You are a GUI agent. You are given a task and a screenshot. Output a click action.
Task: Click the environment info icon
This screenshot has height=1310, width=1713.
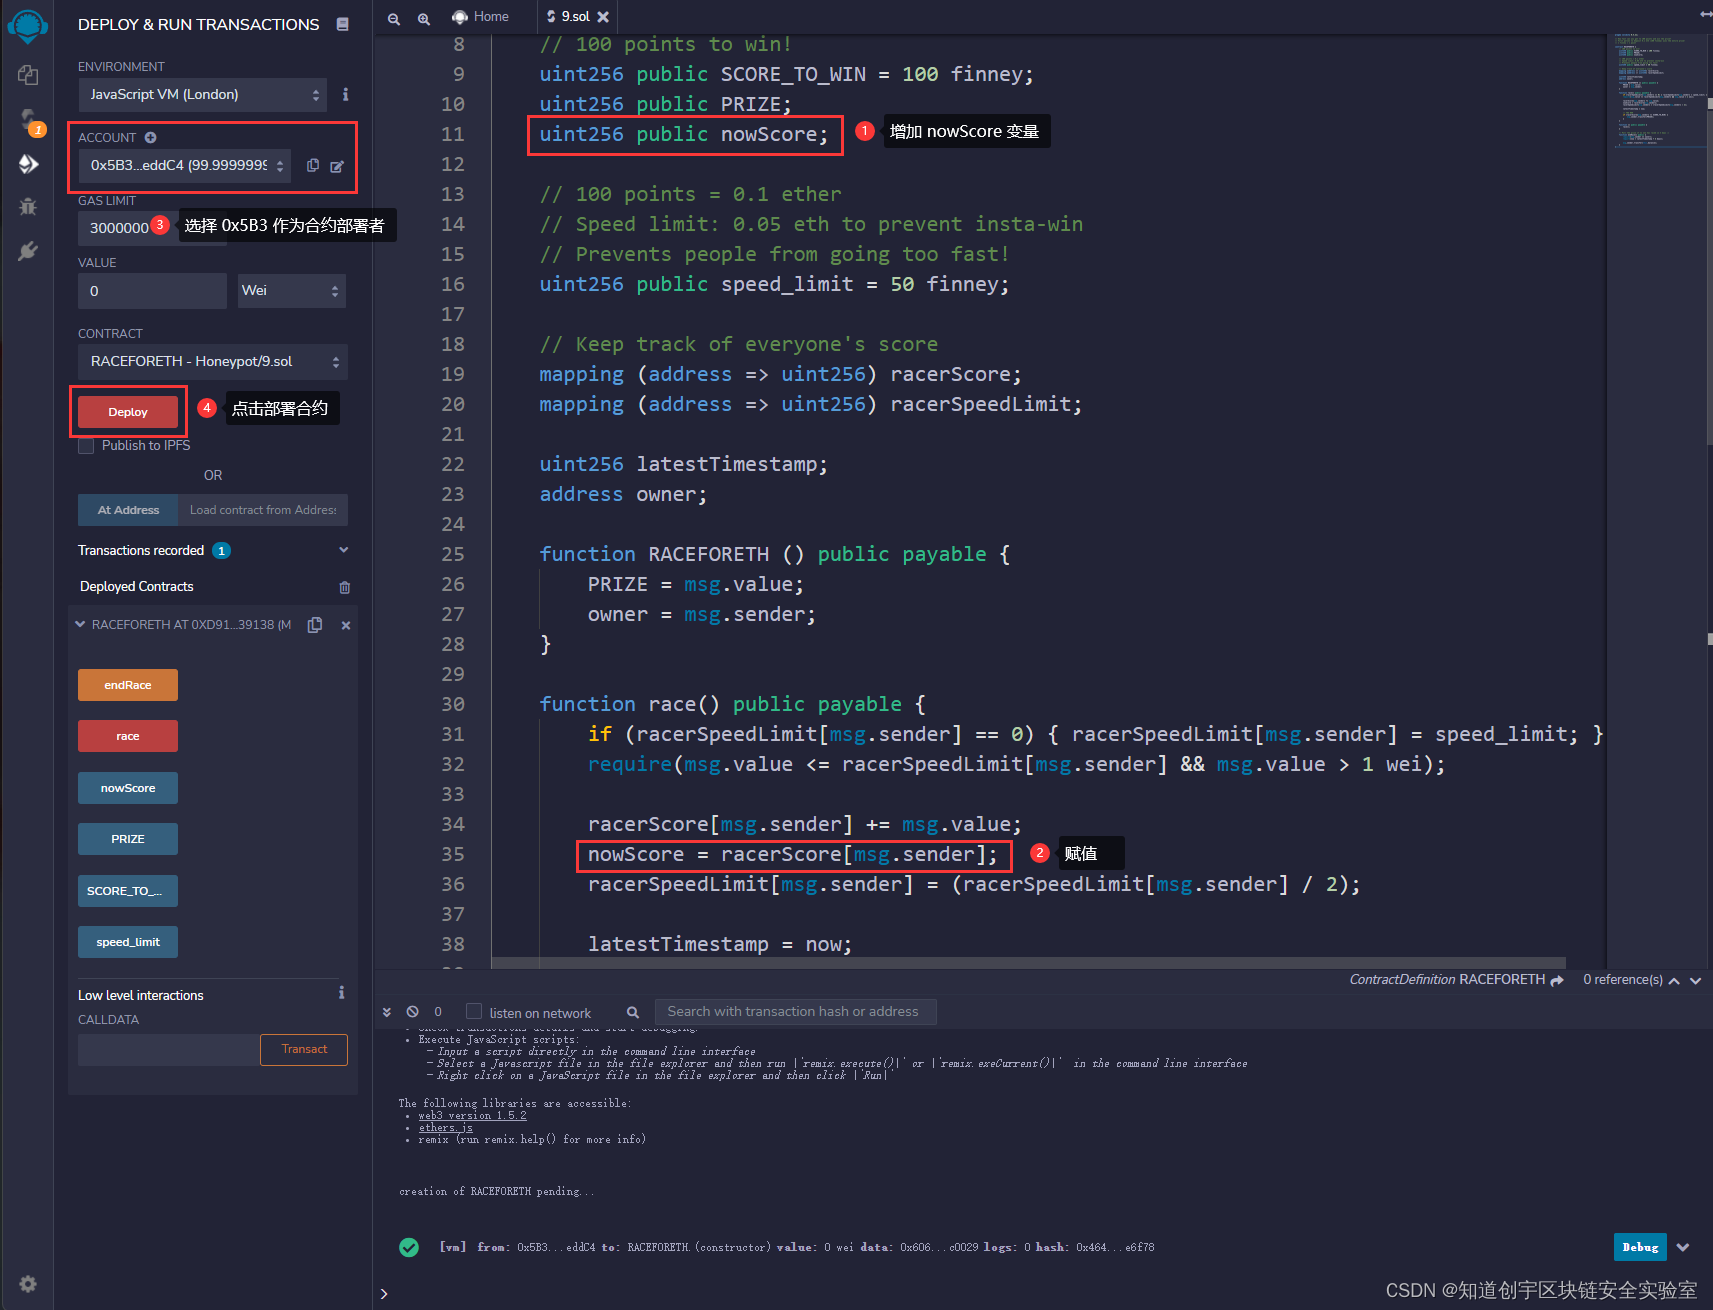(345, 94)
